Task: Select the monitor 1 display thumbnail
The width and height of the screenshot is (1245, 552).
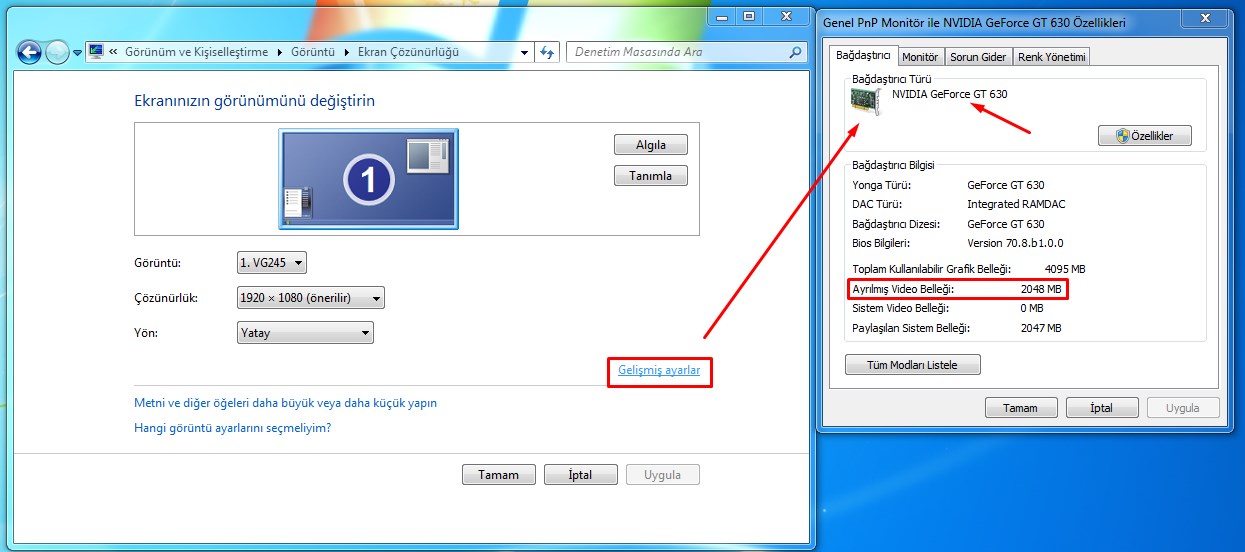Action: pos(368,179)
